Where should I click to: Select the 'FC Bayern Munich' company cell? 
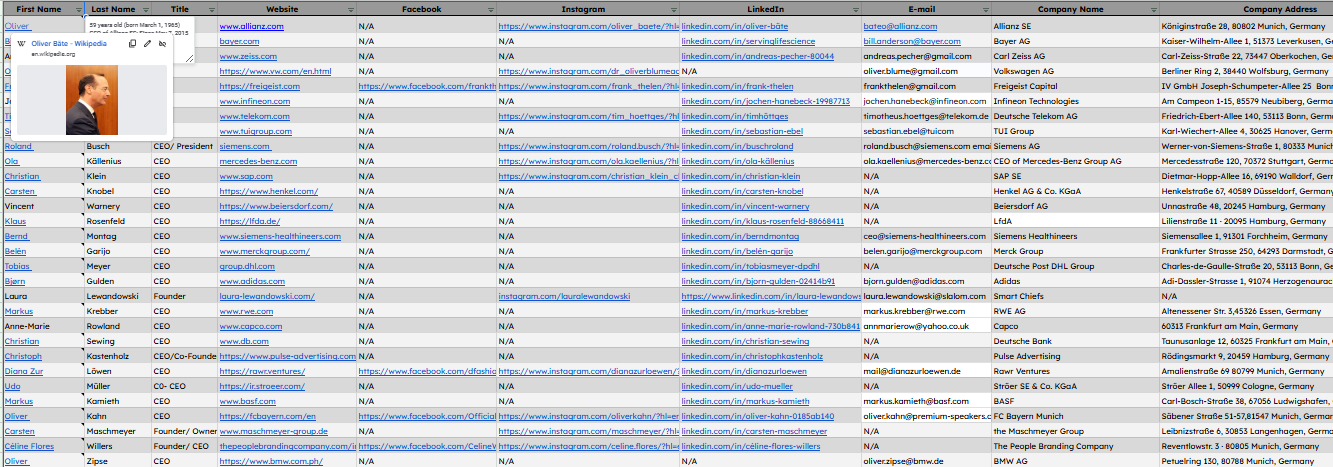point(1075,416)
